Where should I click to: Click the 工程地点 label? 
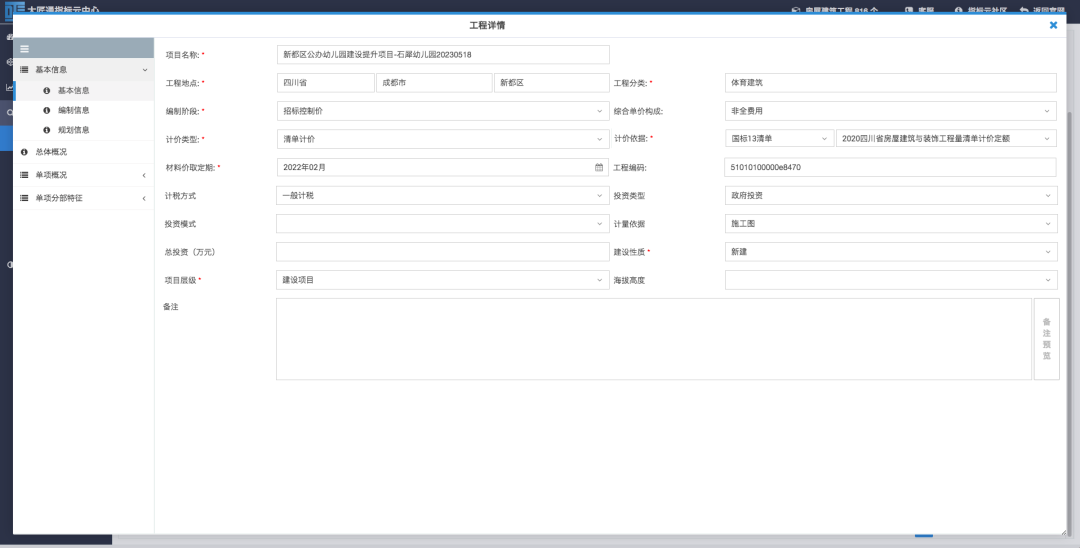(183, 83)
